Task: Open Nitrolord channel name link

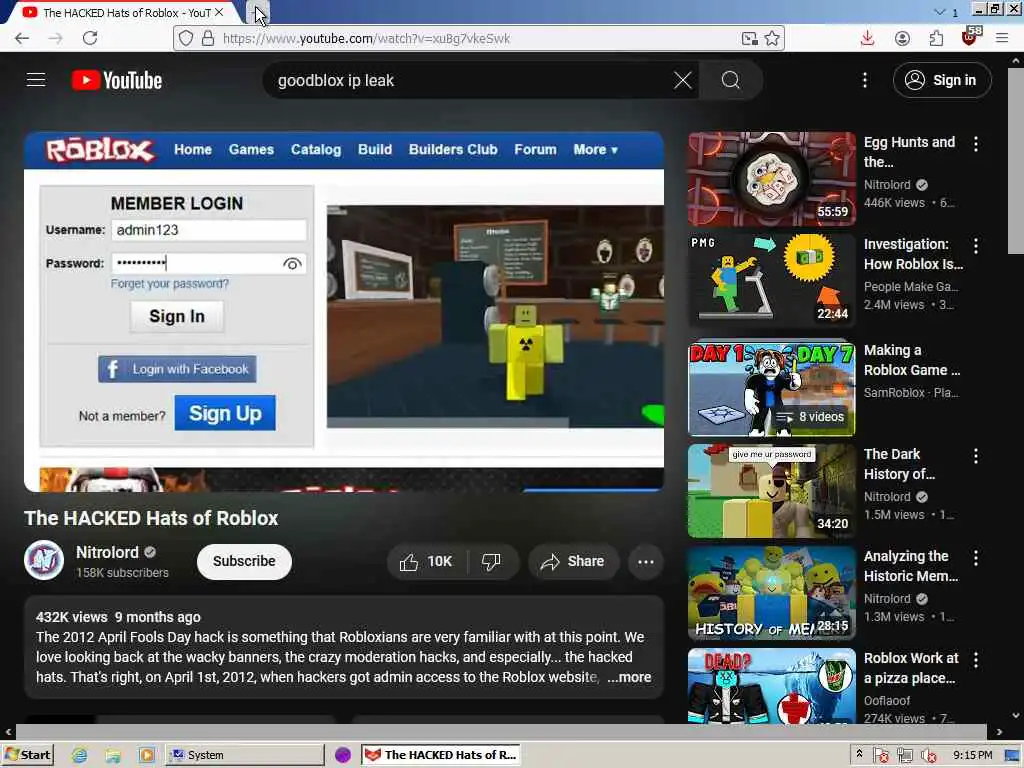Action: (107, 552)
